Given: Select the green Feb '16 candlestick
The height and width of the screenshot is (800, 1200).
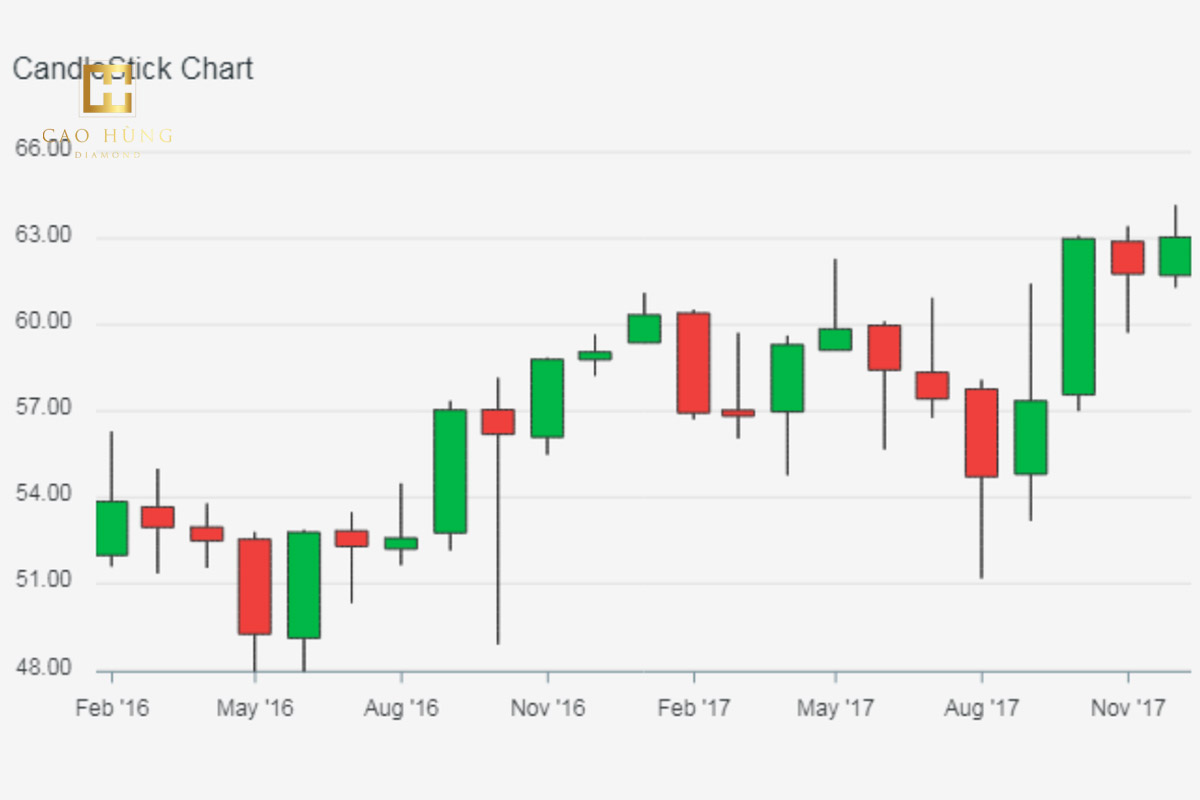Looking at the screenshot, I should point(111,528).
